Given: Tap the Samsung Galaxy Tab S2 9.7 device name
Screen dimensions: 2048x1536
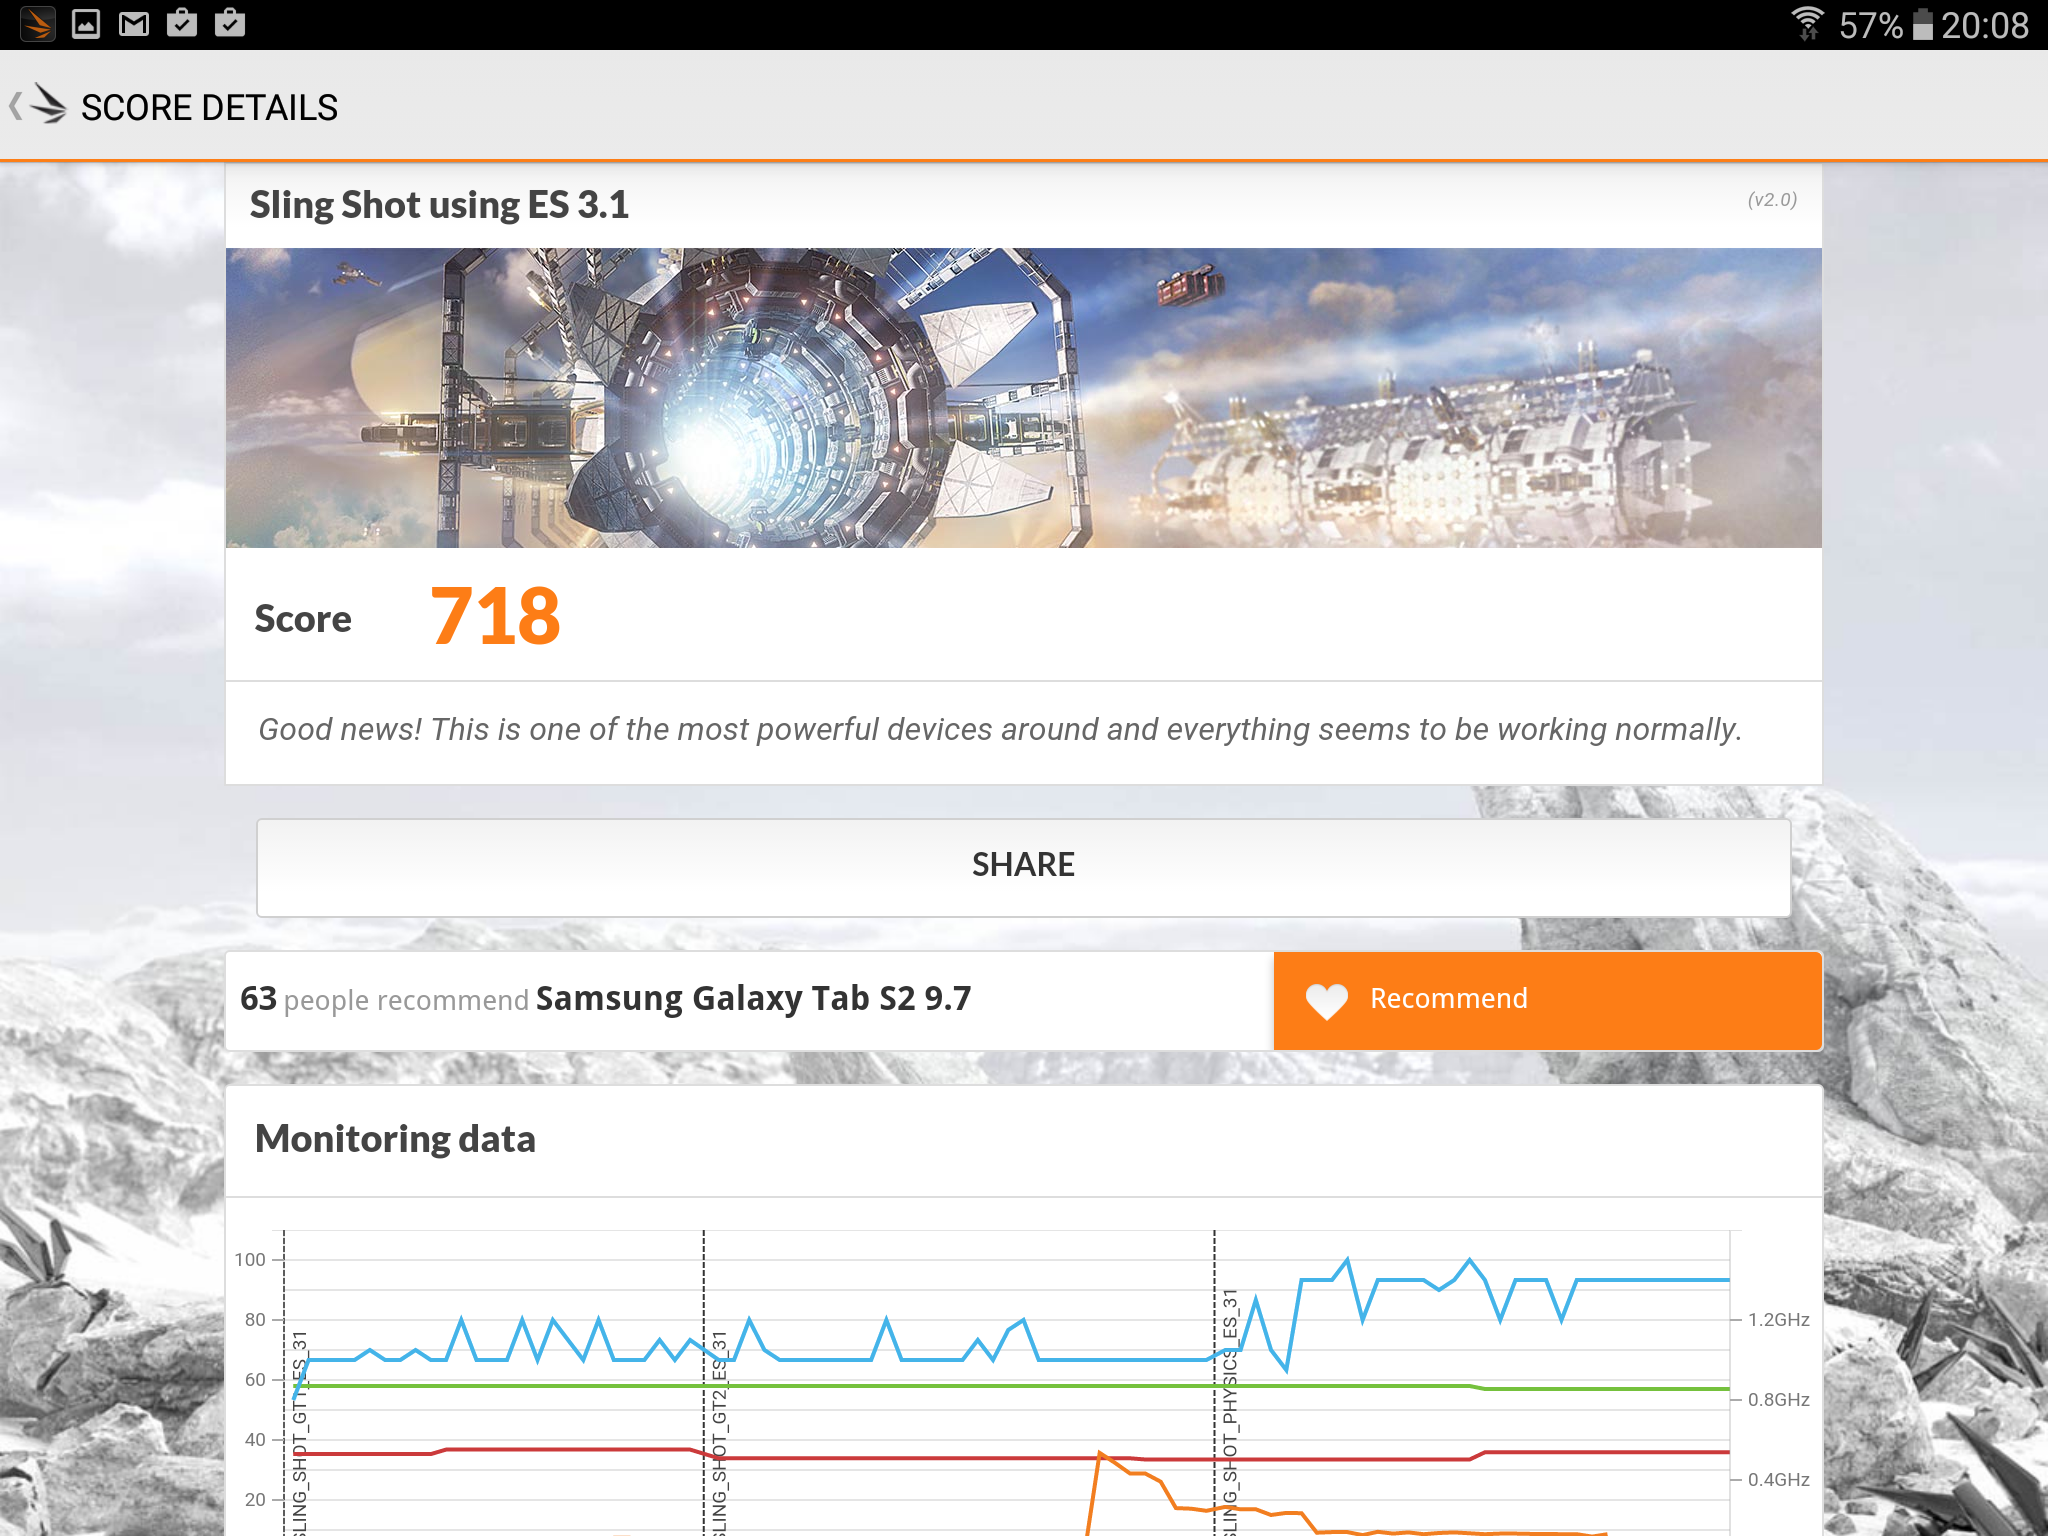Looking at the screenshot, I should tap(753, 998).
